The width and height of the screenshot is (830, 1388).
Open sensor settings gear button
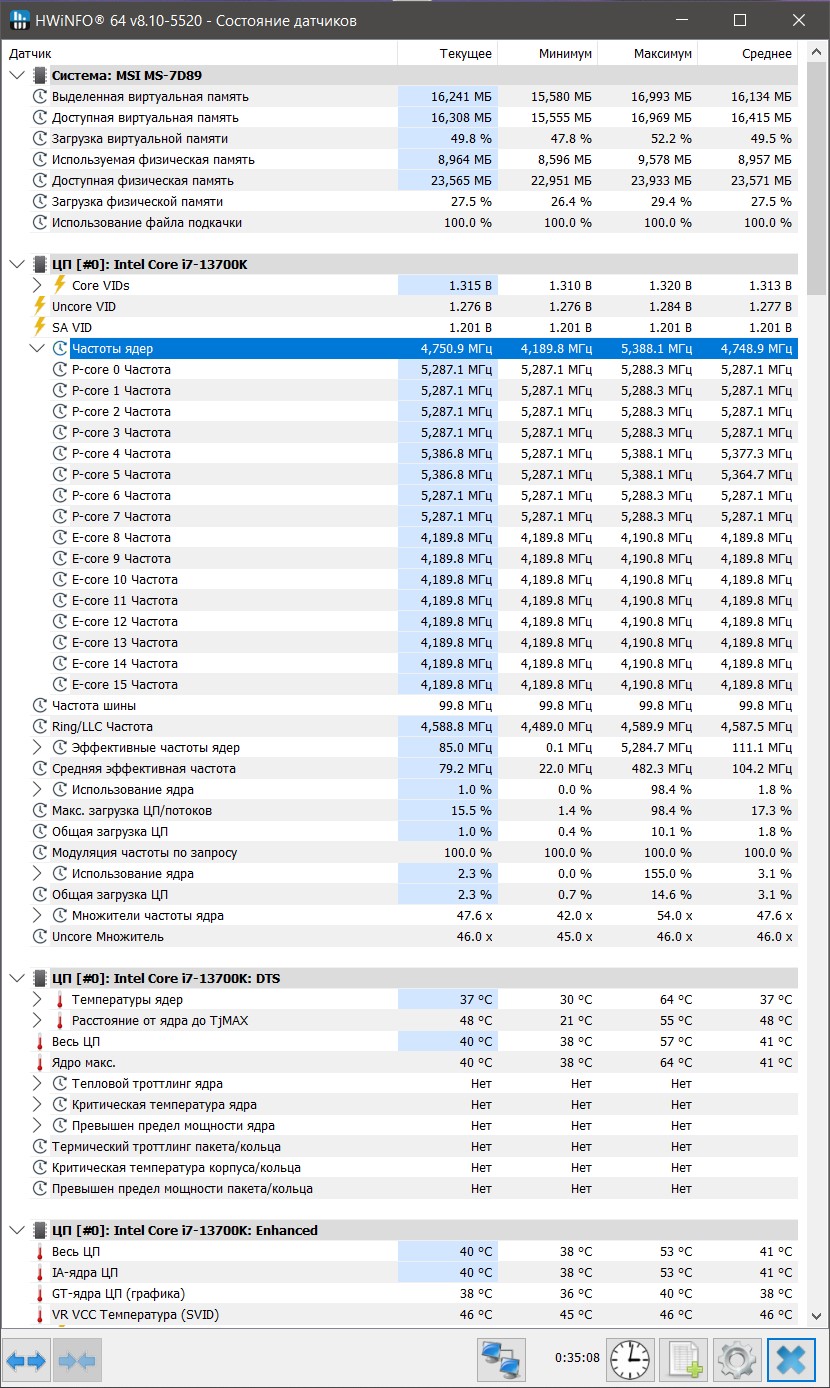coord(737,1360)
